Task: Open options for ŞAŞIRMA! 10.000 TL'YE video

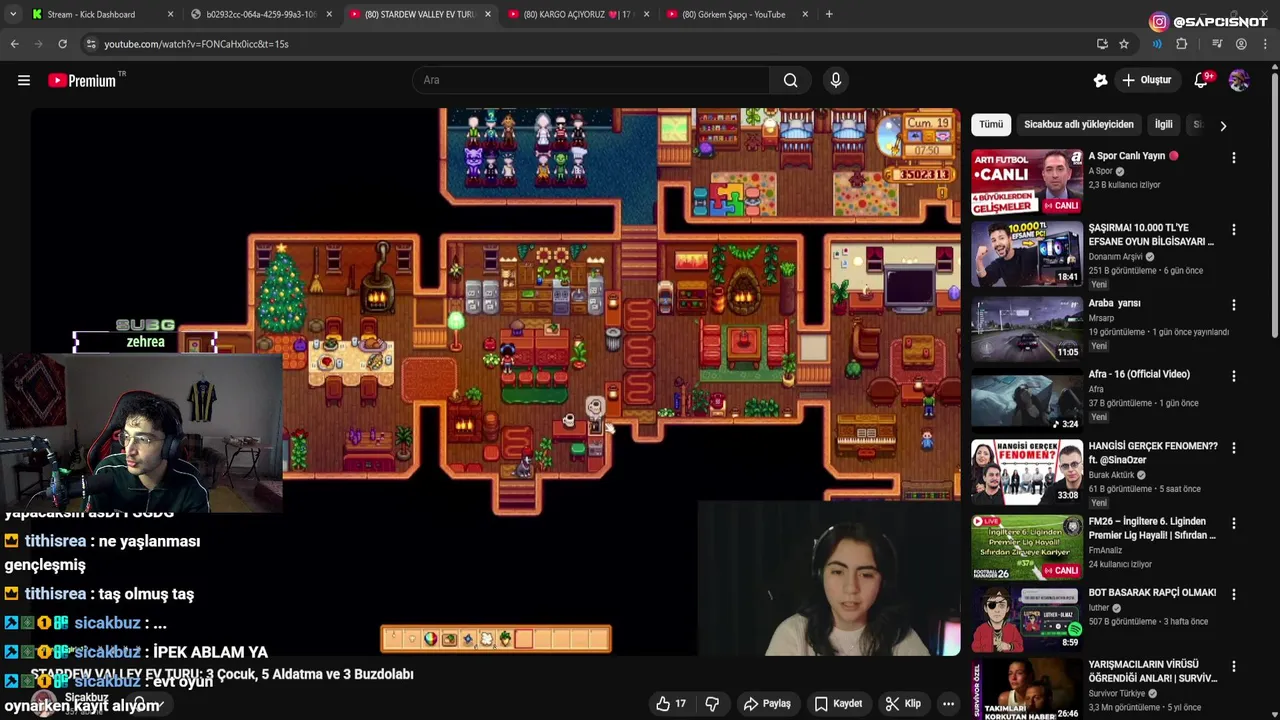Action: point(1233,230)
